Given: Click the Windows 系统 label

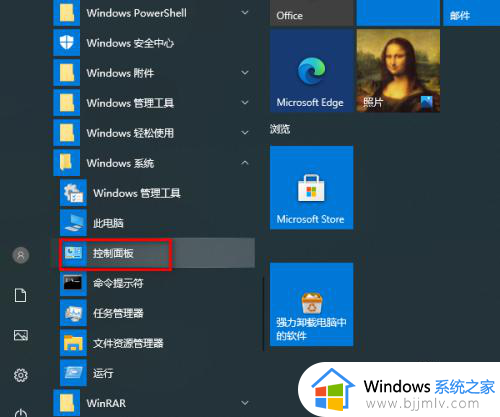Looking at the screenshot, I should click(120, 163).
